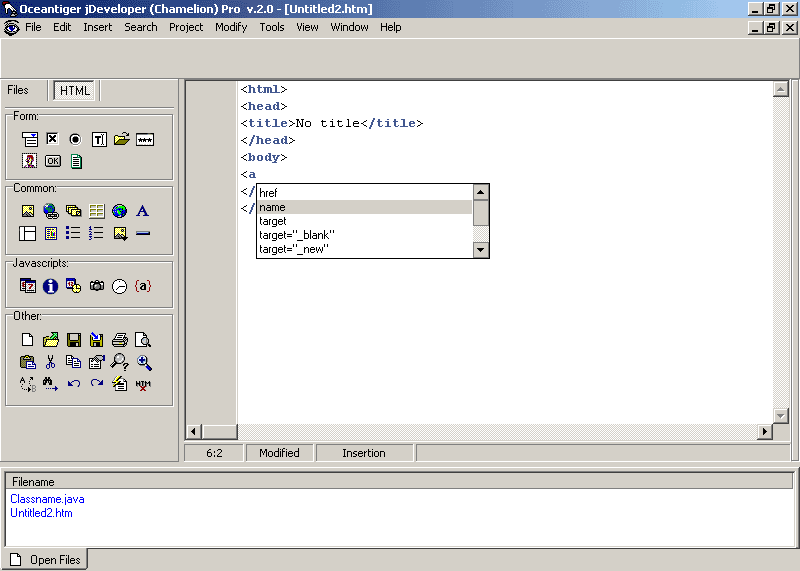The height and width of the screenshot is (571, 800).
Task: Click Find Next binoculars icon
Action: (51, 384)
